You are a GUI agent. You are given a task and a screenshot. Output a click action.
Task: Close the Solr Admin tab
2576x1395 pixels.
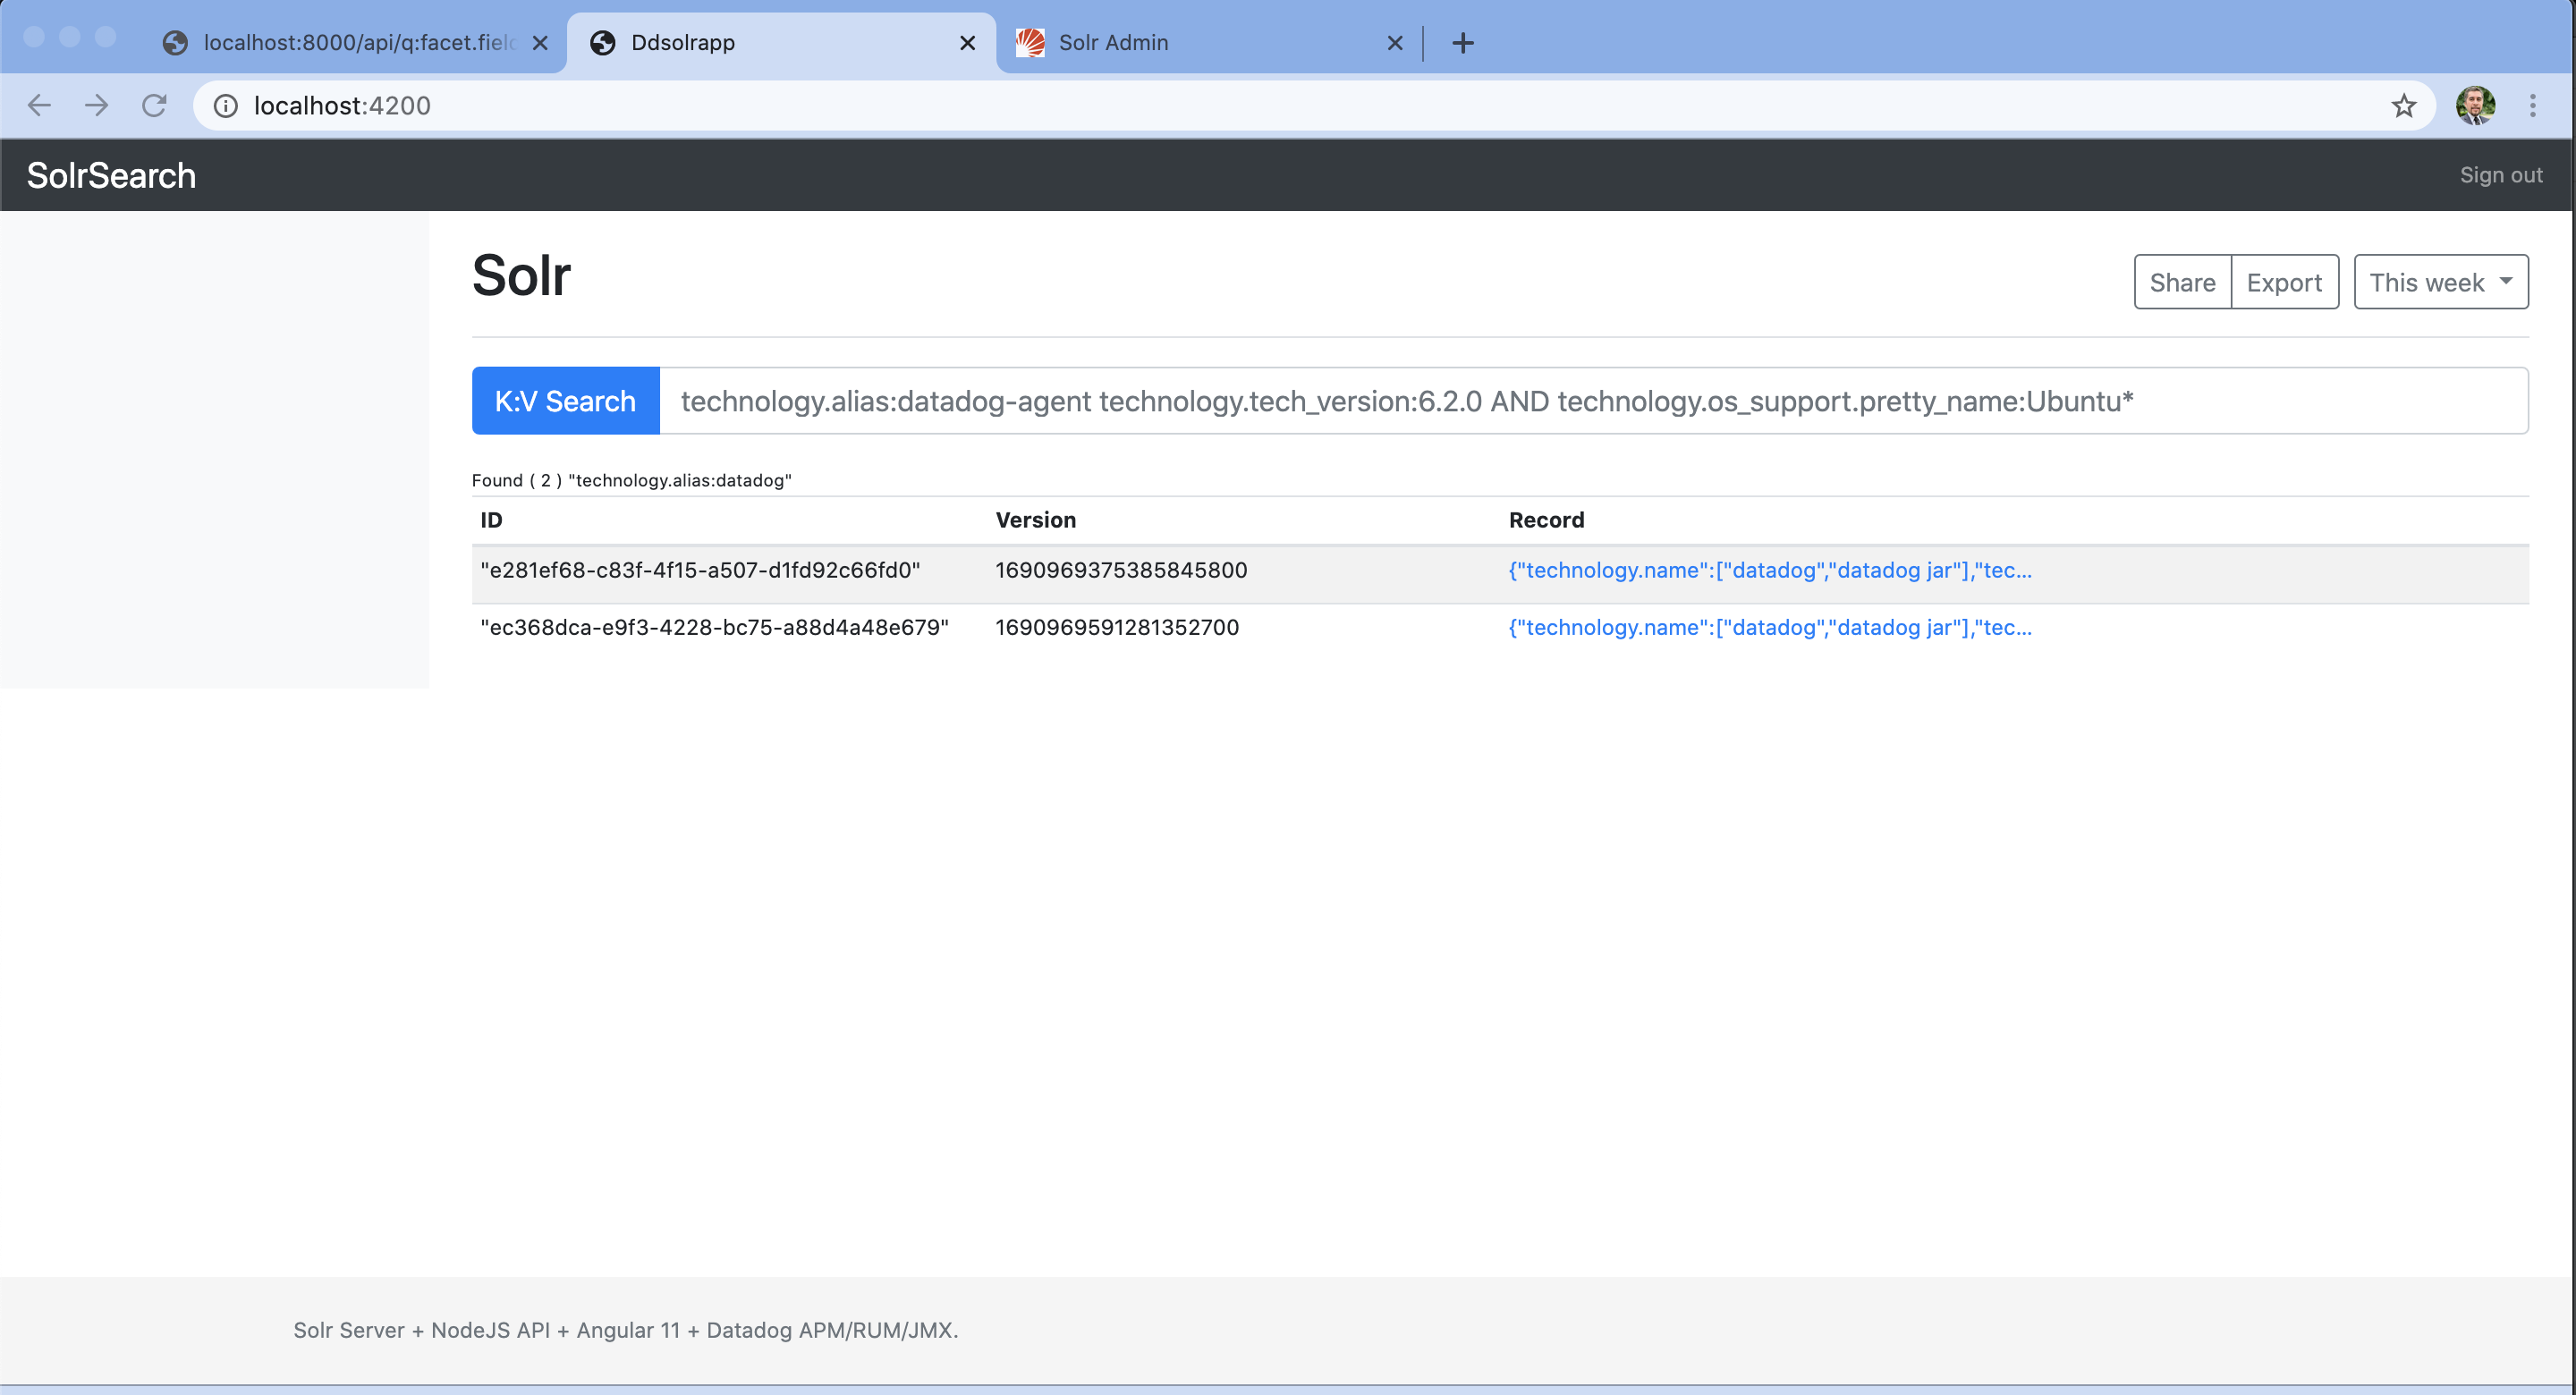(x=1395, y=43)
